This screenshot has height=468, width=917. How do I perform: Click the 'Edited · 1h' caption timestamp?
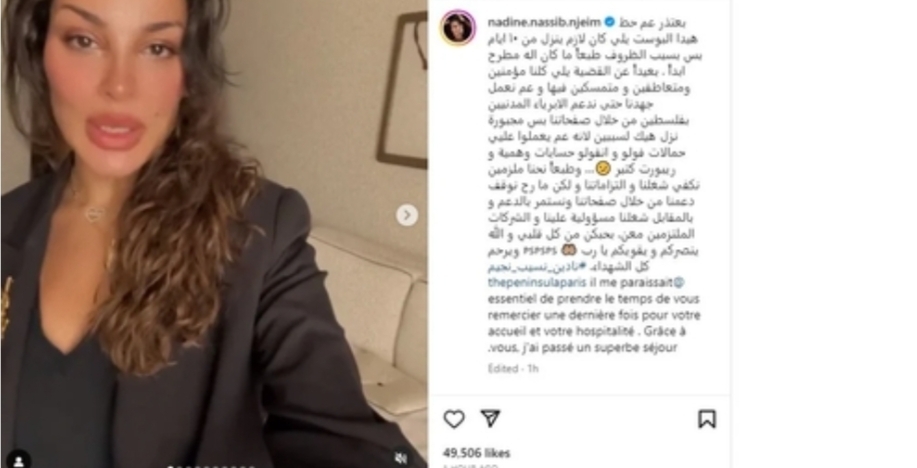[513, 369]
